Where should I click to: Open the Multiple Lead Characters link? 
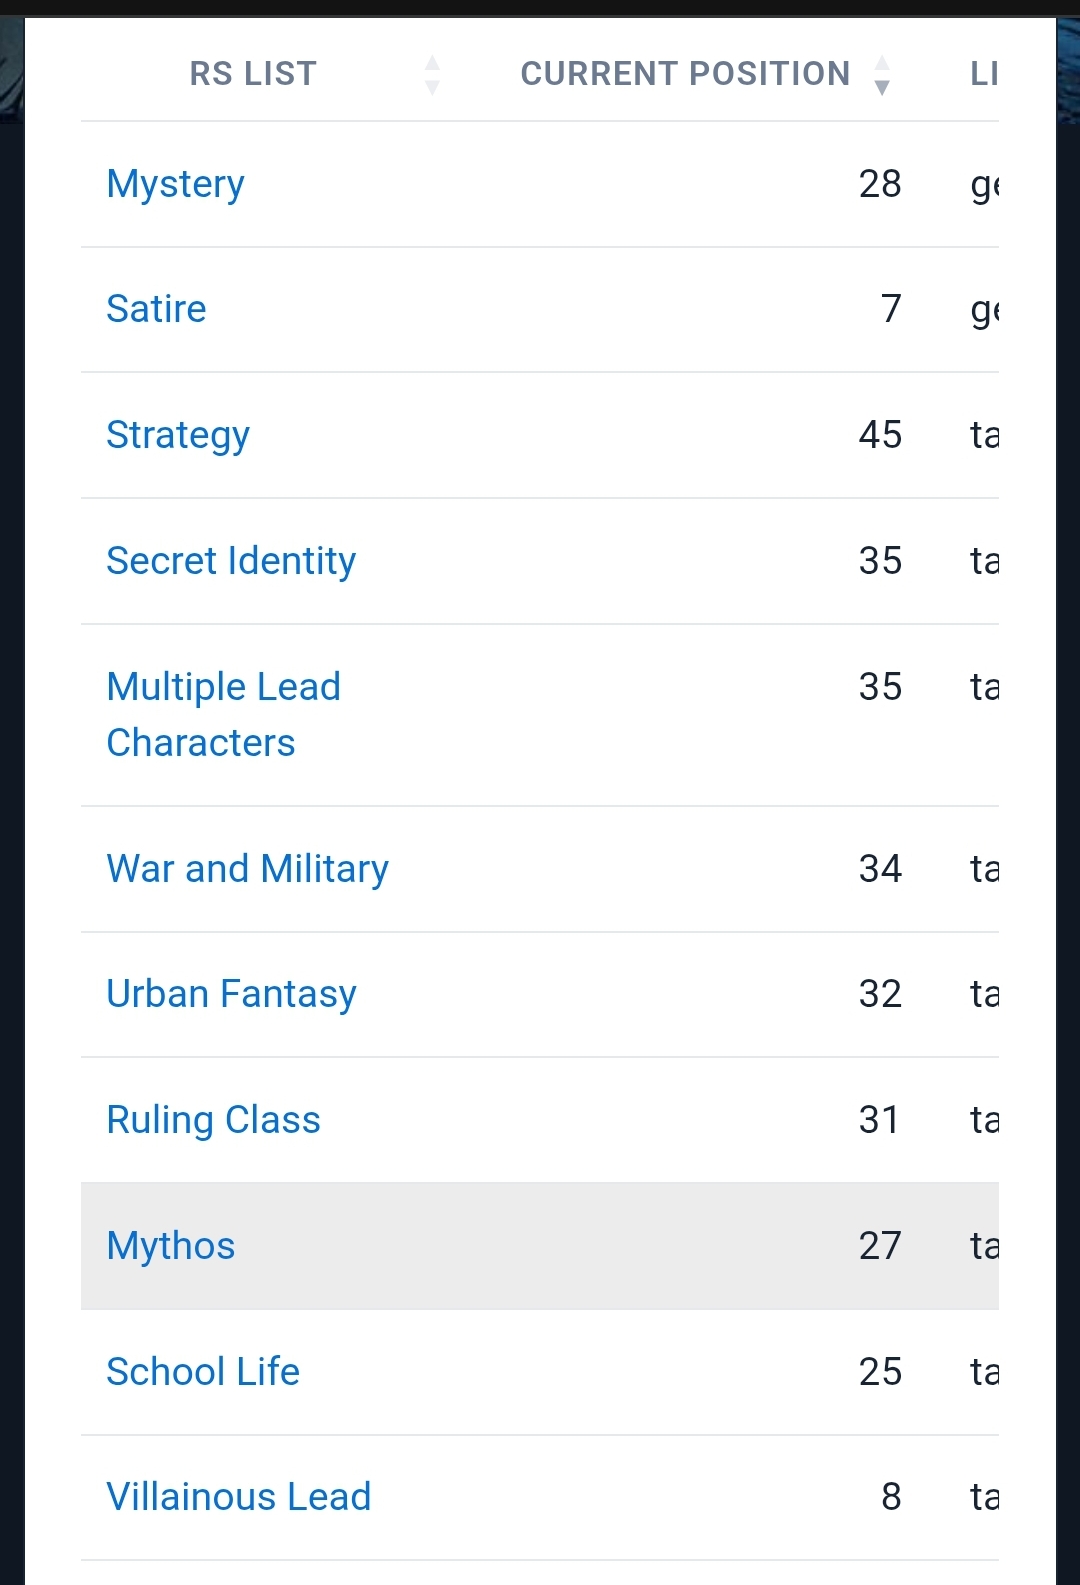point(224,715)
